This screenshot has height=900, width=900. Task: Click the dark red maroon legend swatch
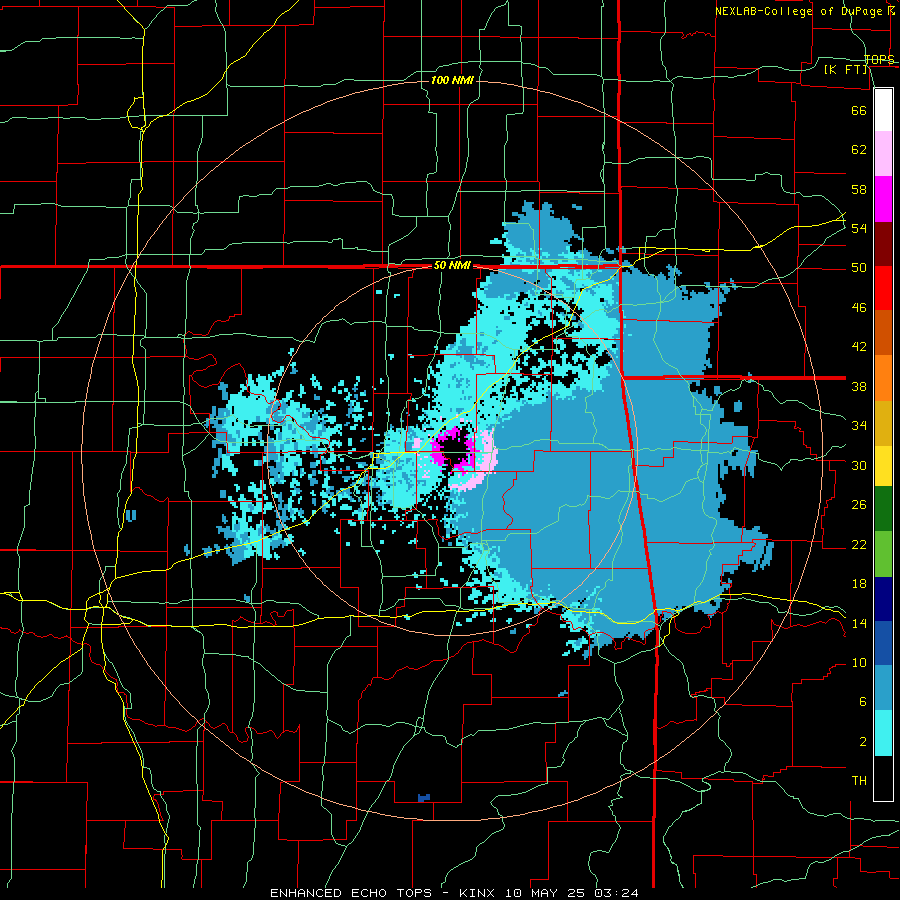click(883, 244)
